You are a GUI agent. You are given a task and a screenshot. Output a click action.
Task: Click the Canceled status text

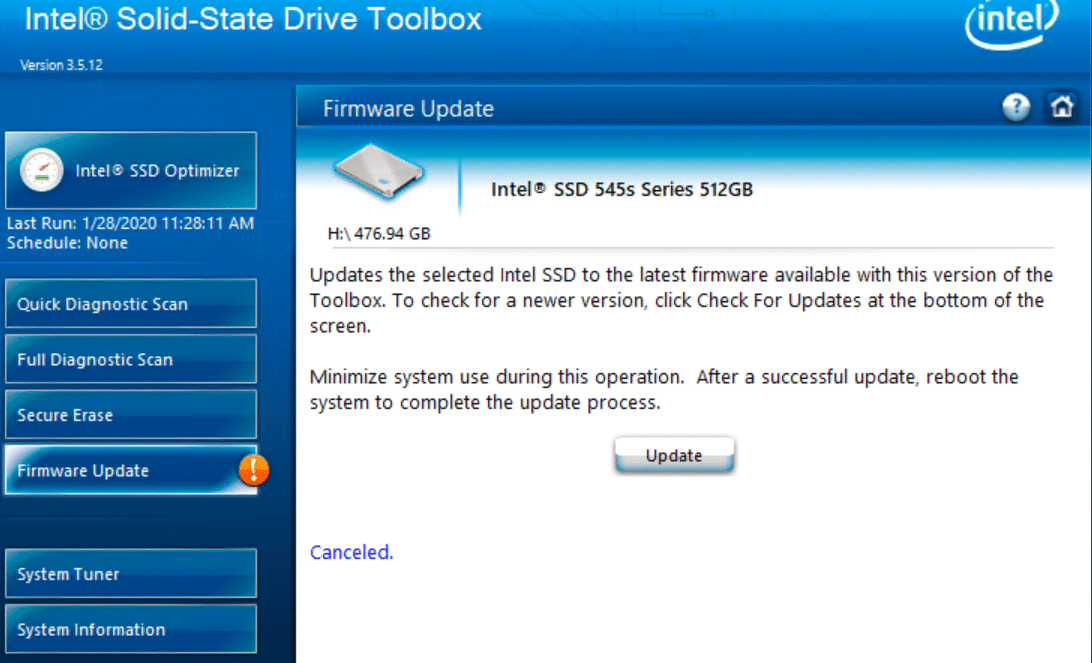tap(352, 552)
